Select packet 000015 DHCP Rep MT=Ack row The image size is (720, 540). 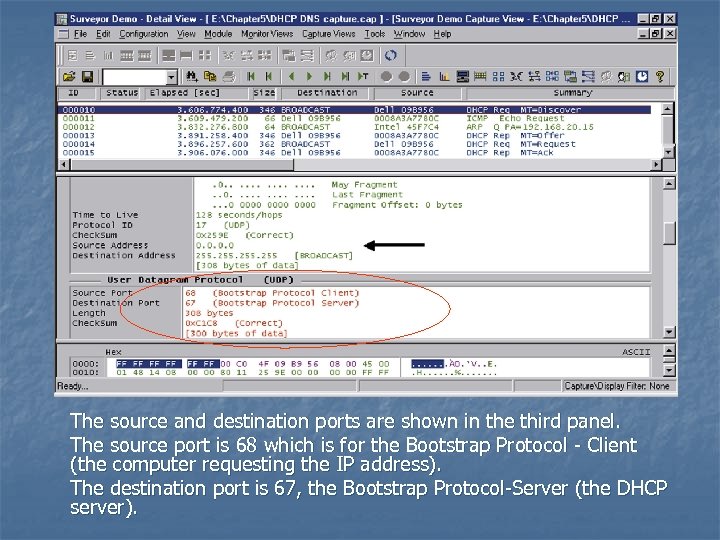pyautogui.click(x=354, y=152)
